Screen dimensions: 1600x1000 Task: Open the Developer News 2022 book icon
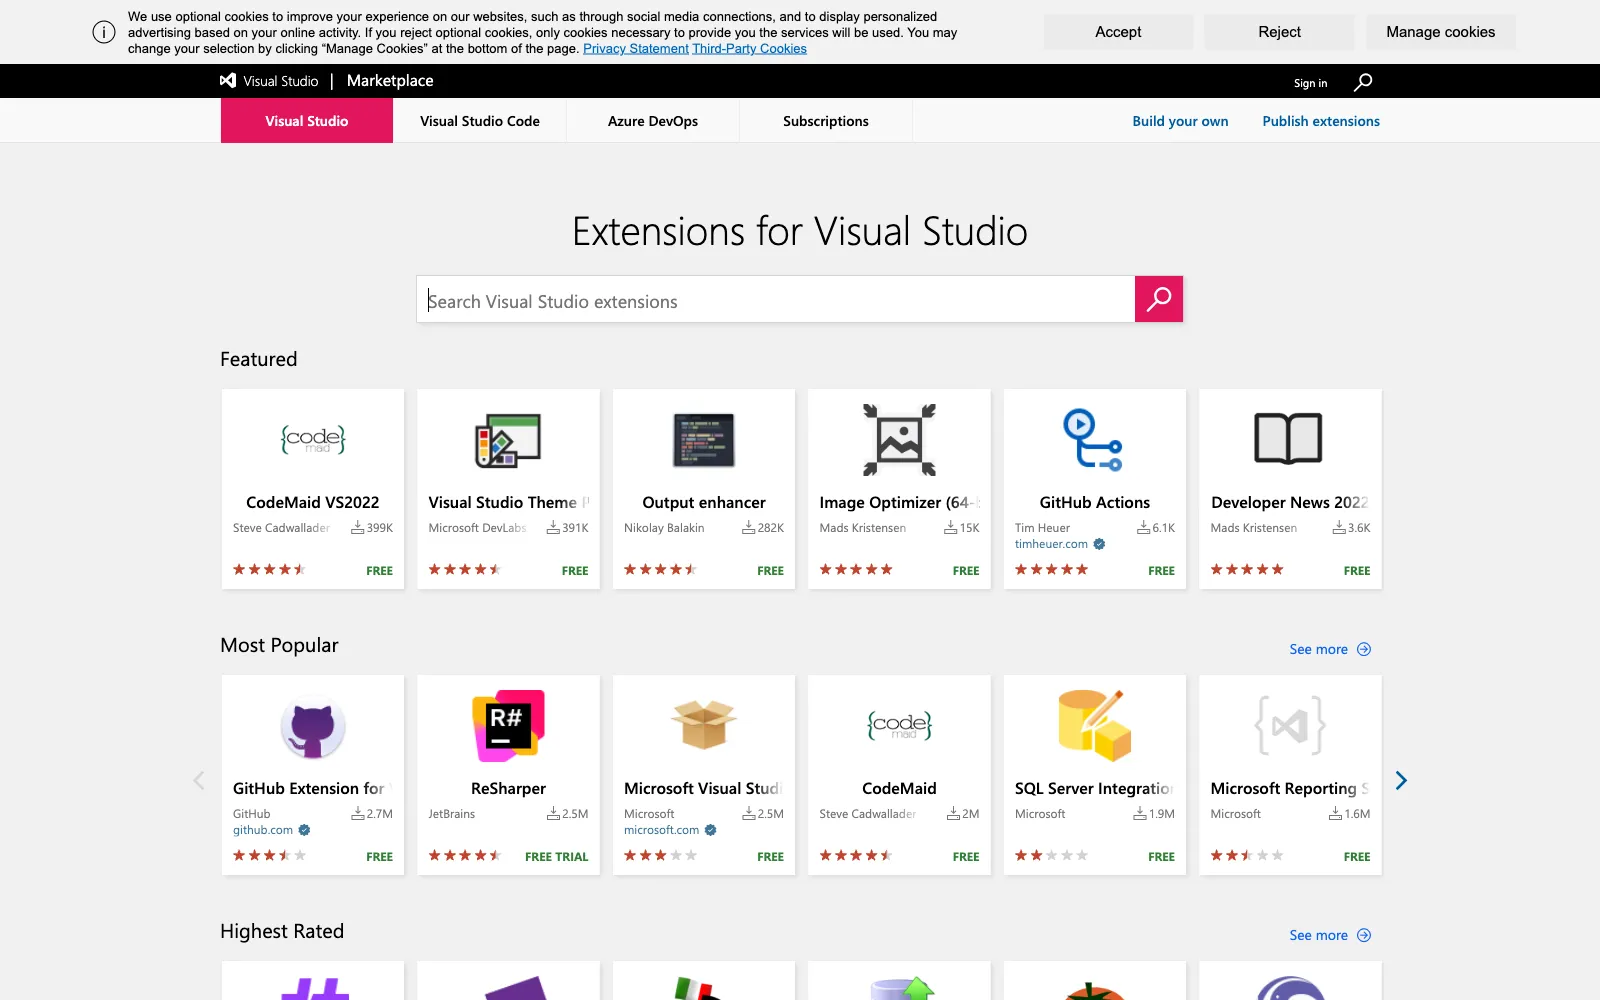1289,439
